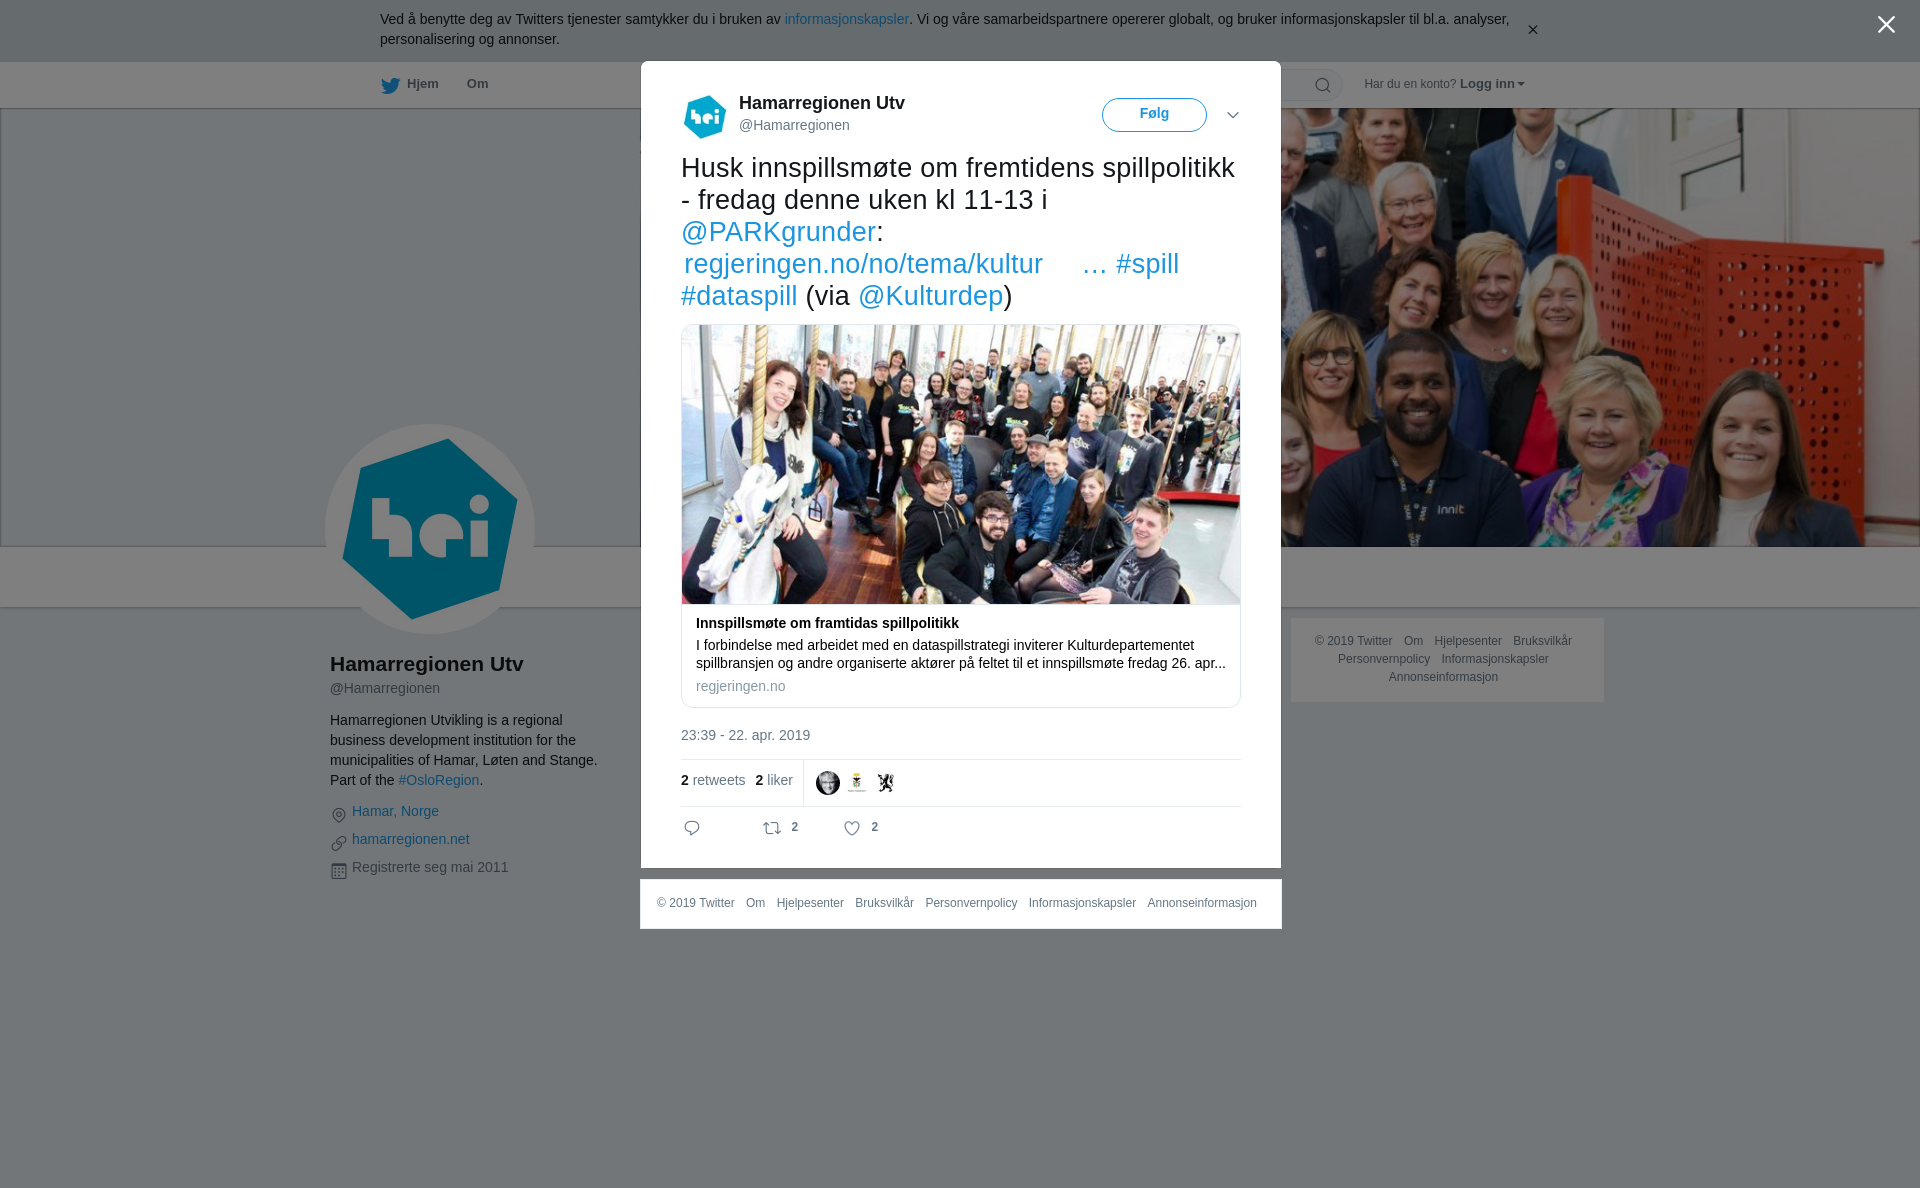Expand the tweet options chevron

pos(1233,115)
